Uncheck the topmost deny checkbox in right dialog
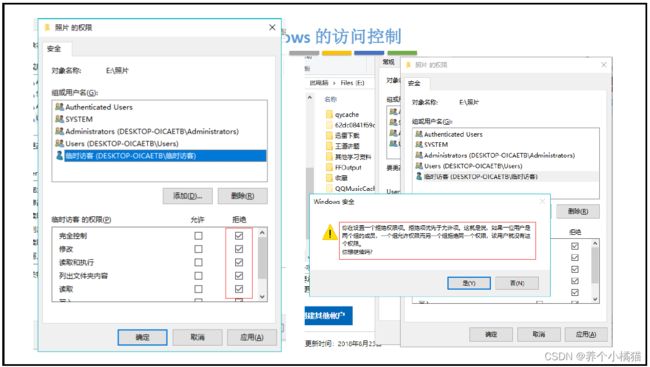The height and width of the screenshot is (367, 650). point(575,246)
